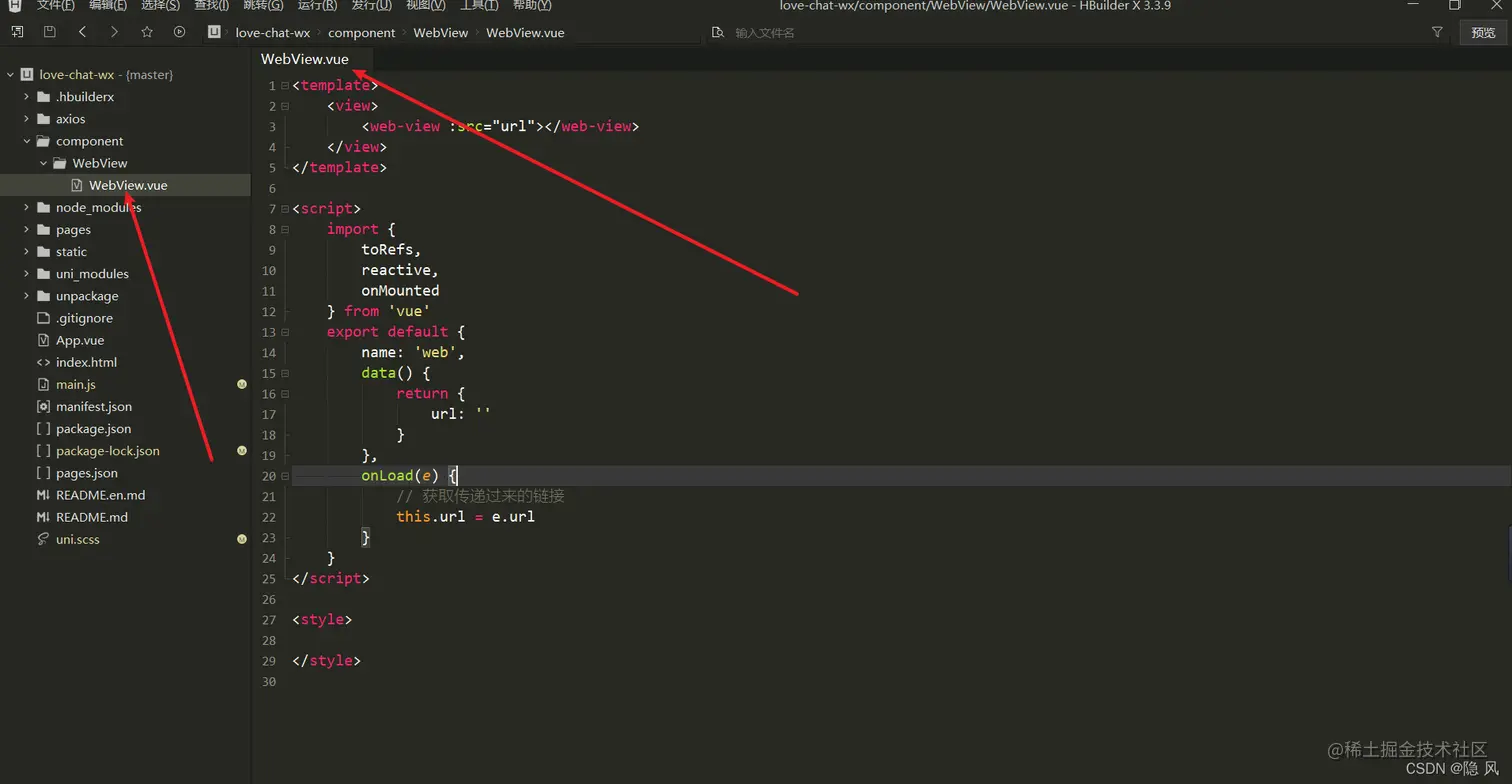Expand the uni_modules folder
The image size is (1512, 784).
tap(27, 274)
